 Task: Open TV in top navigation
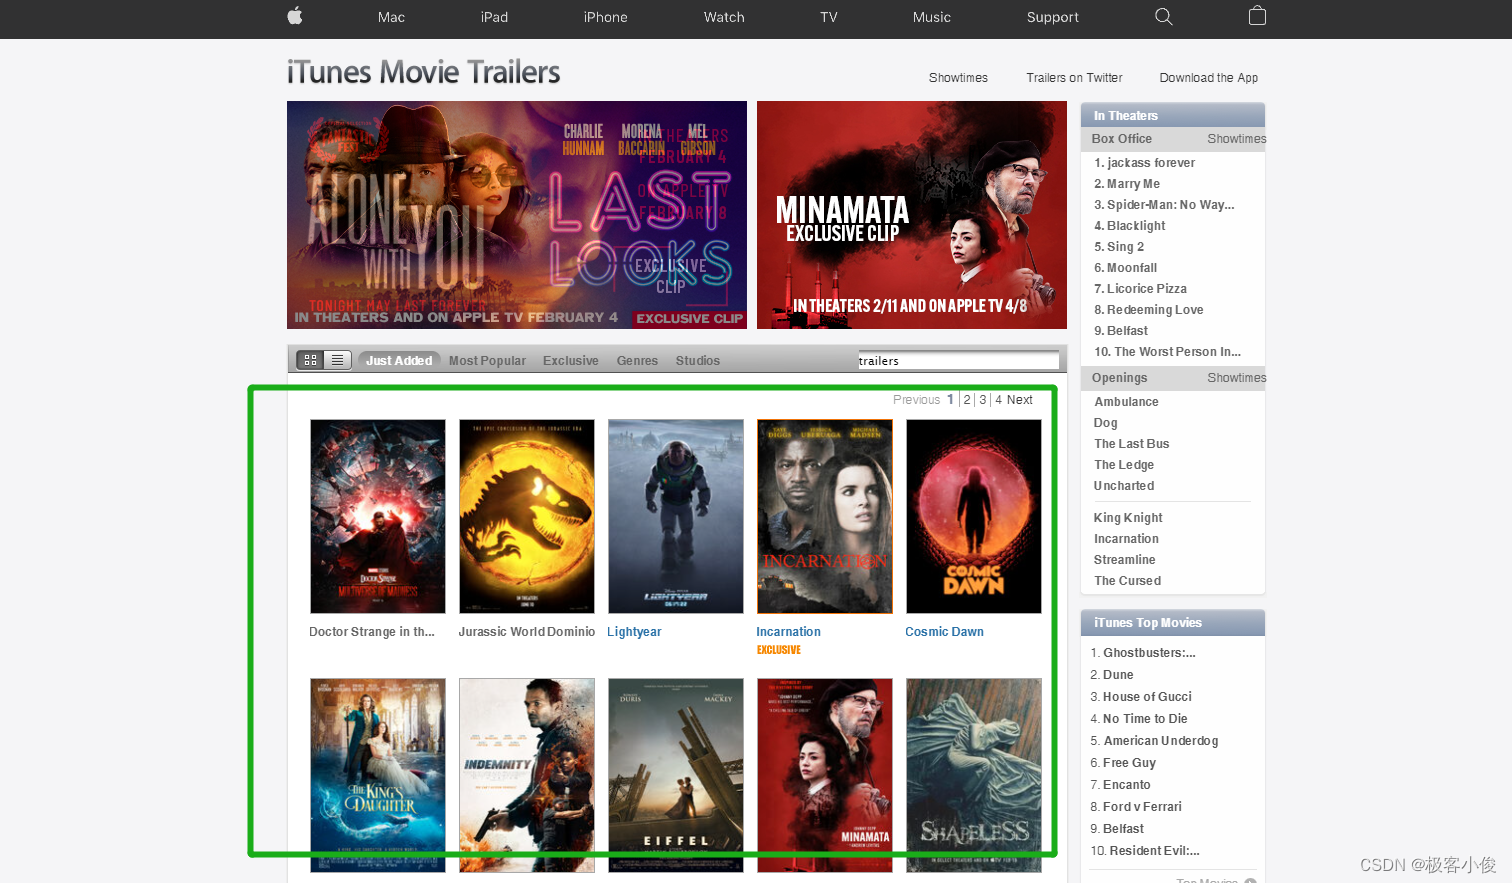pyautogui.click(x=829, y=17)
